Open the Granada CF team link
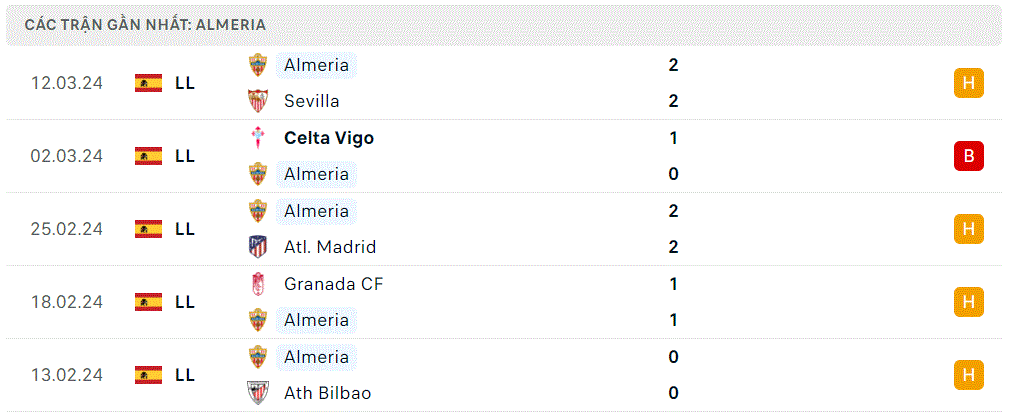1020x416 pixels. pyautogui.click(x=334, y=284)
